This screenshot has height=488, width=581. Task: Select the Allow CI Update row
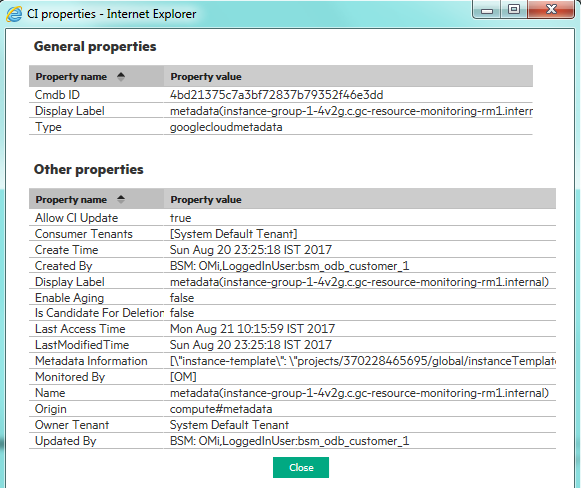point(292,218)
